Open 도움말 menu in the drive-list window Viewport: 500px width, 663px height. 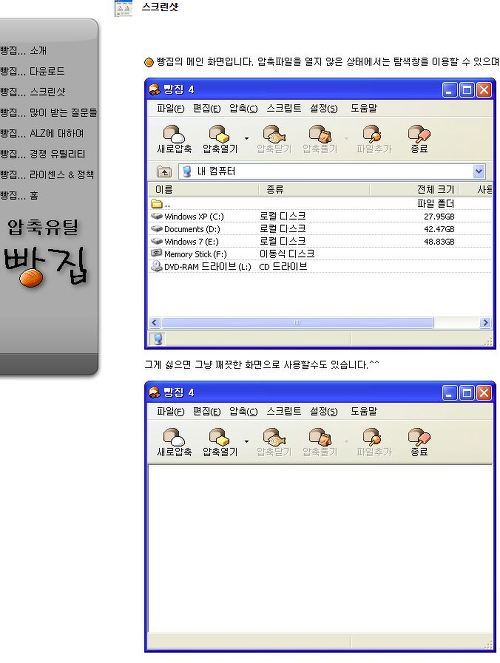363,108
